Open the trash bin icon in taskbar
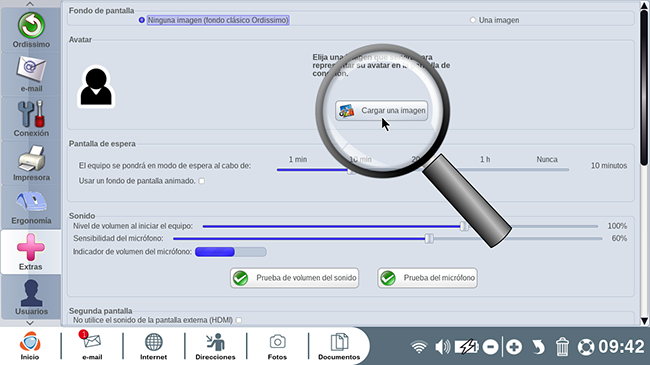Screen dimensions: 650x365 [562, 347]
